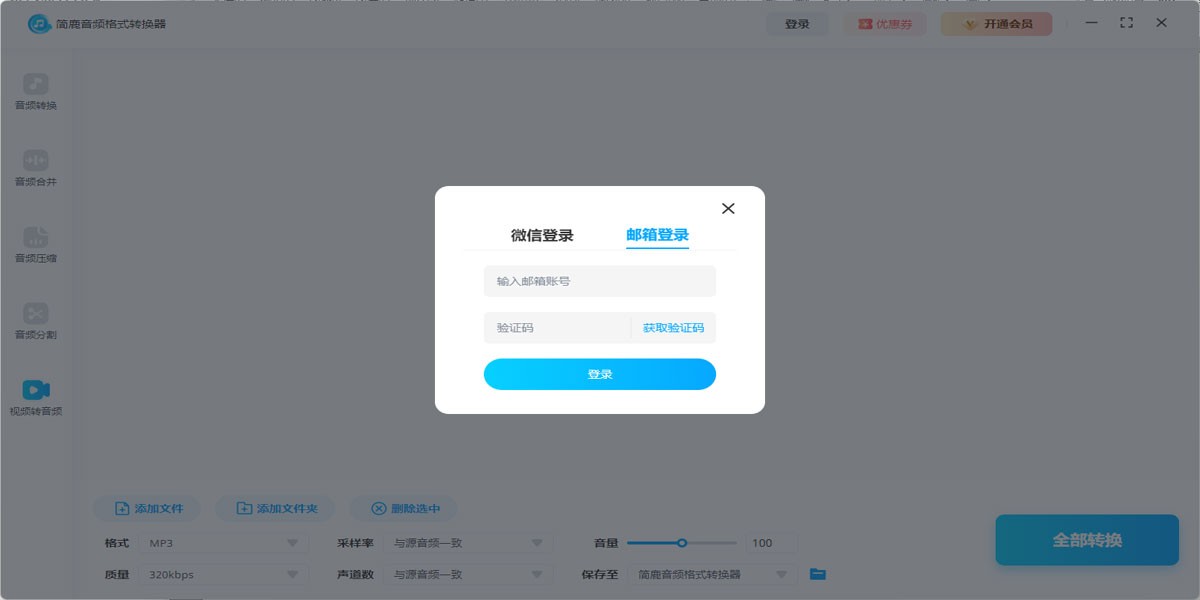Switch to the 微信登录 tab
The width and height of the screenshot is (1200, 600).
(542, 234)
